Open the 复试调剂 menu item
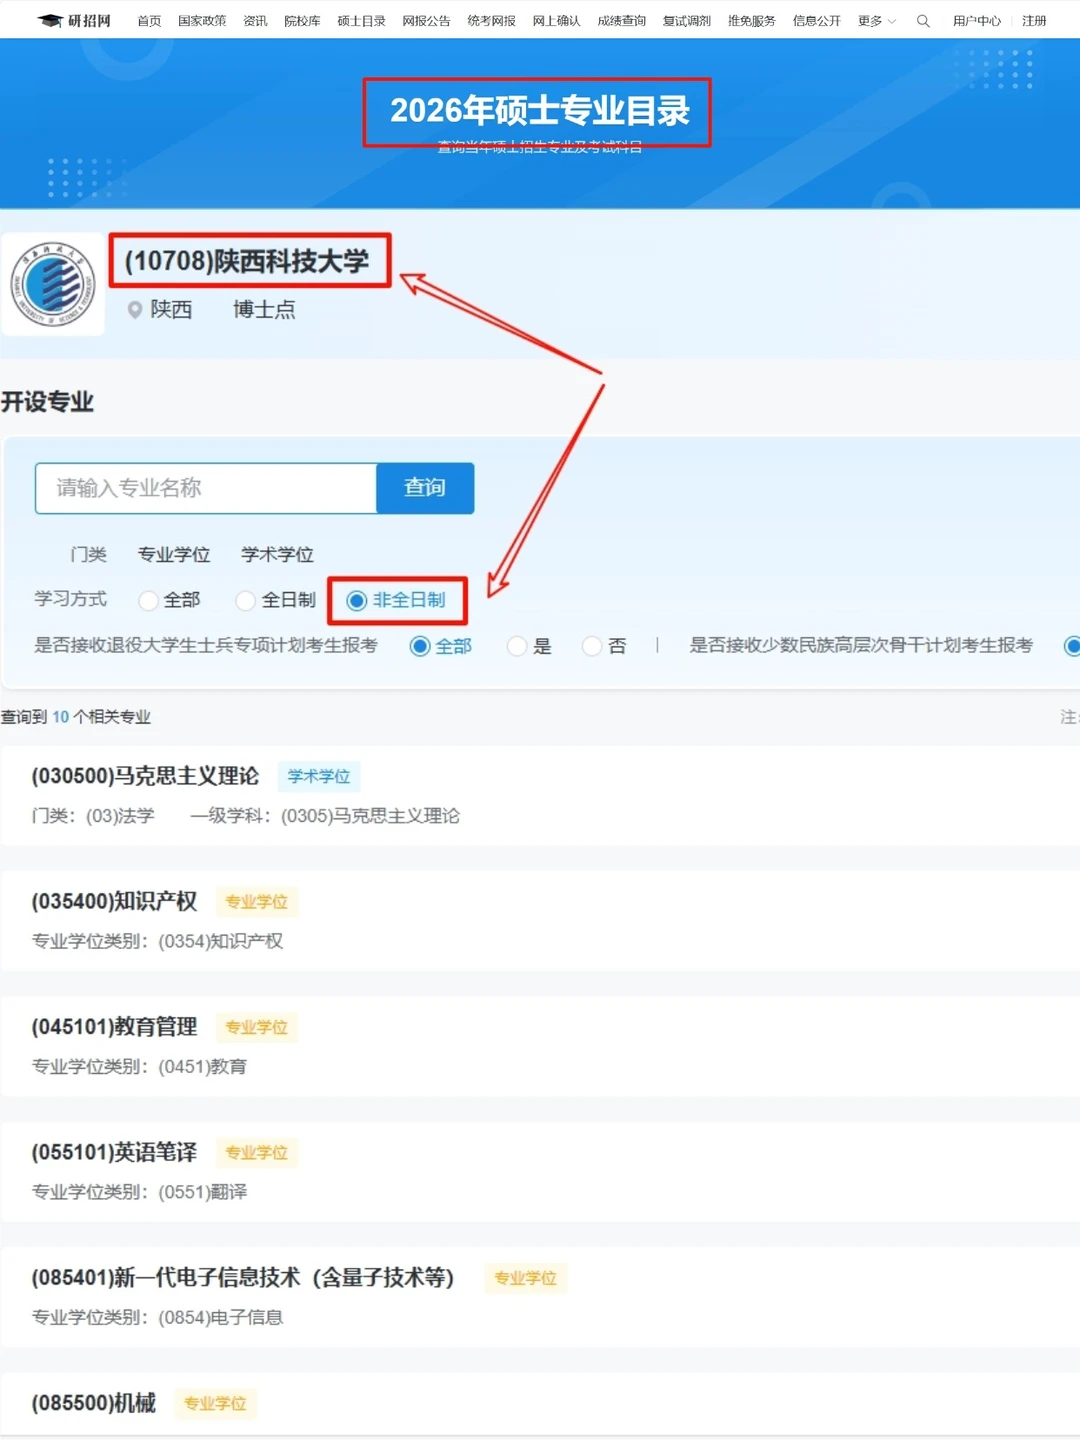Screen dimensions: 1080x1440 pyautogui.click(x=685, y=20)
